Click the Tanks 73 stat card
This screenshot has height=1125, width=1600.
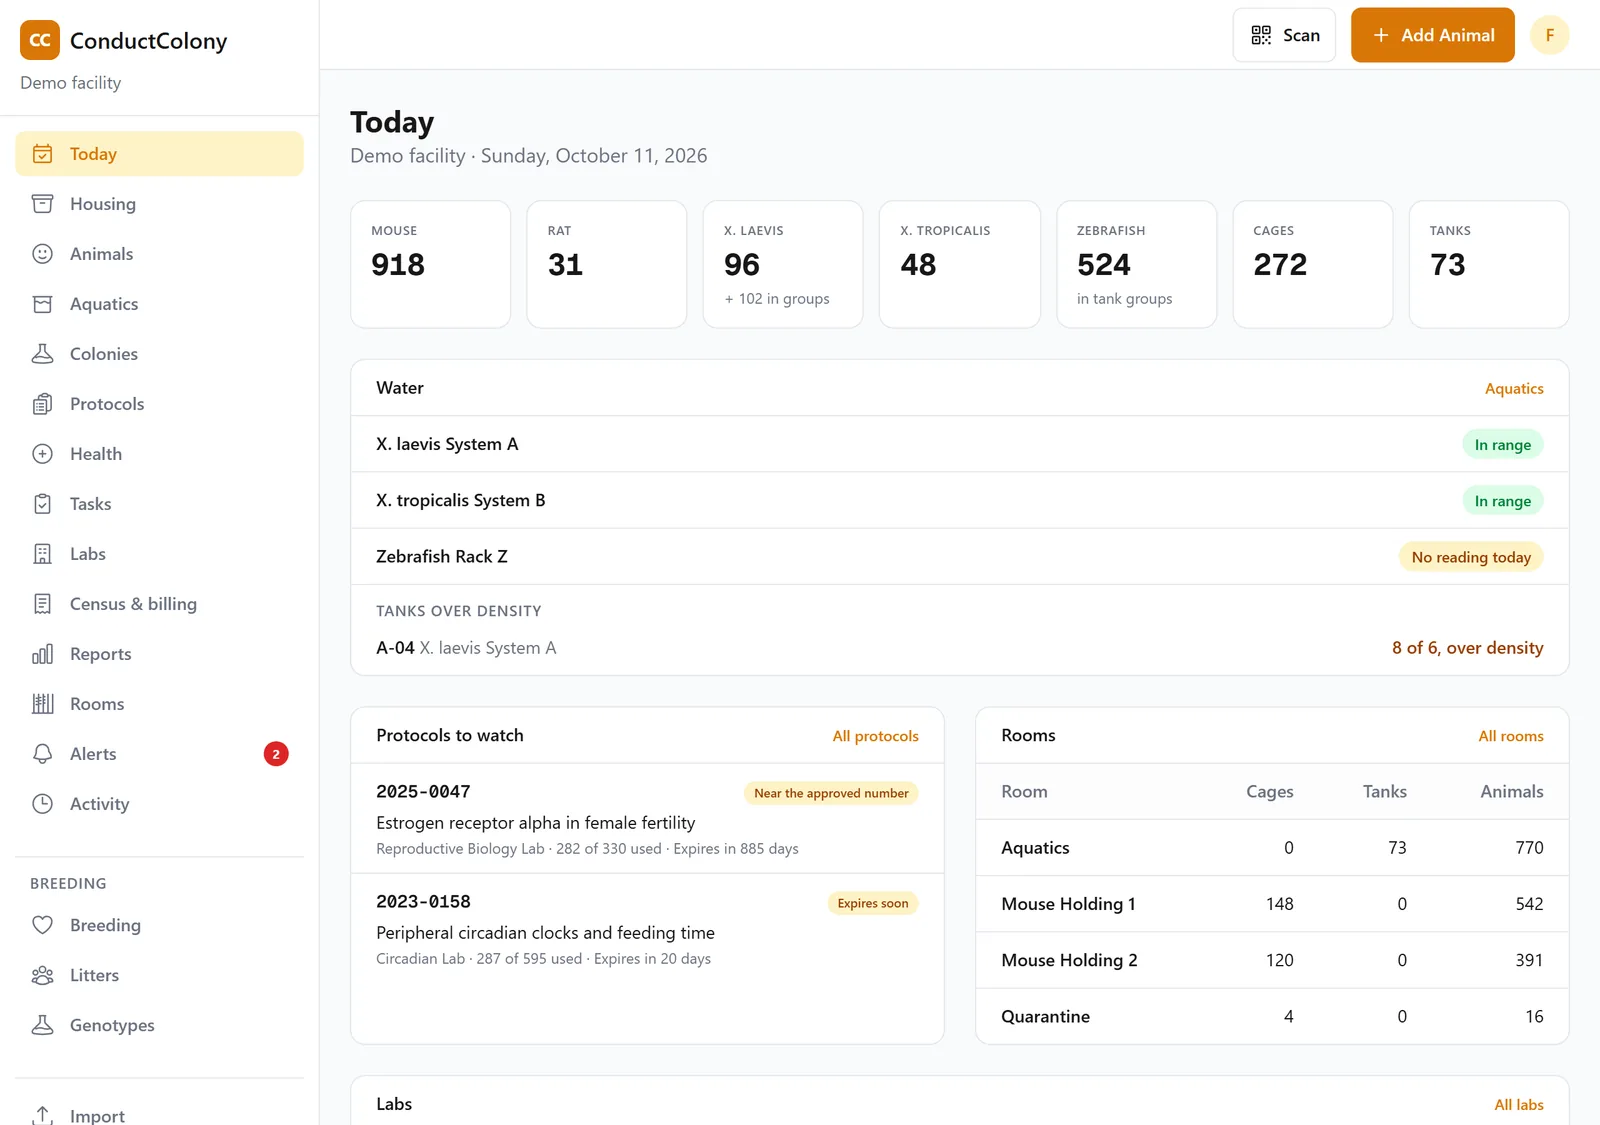point(1489,264)
